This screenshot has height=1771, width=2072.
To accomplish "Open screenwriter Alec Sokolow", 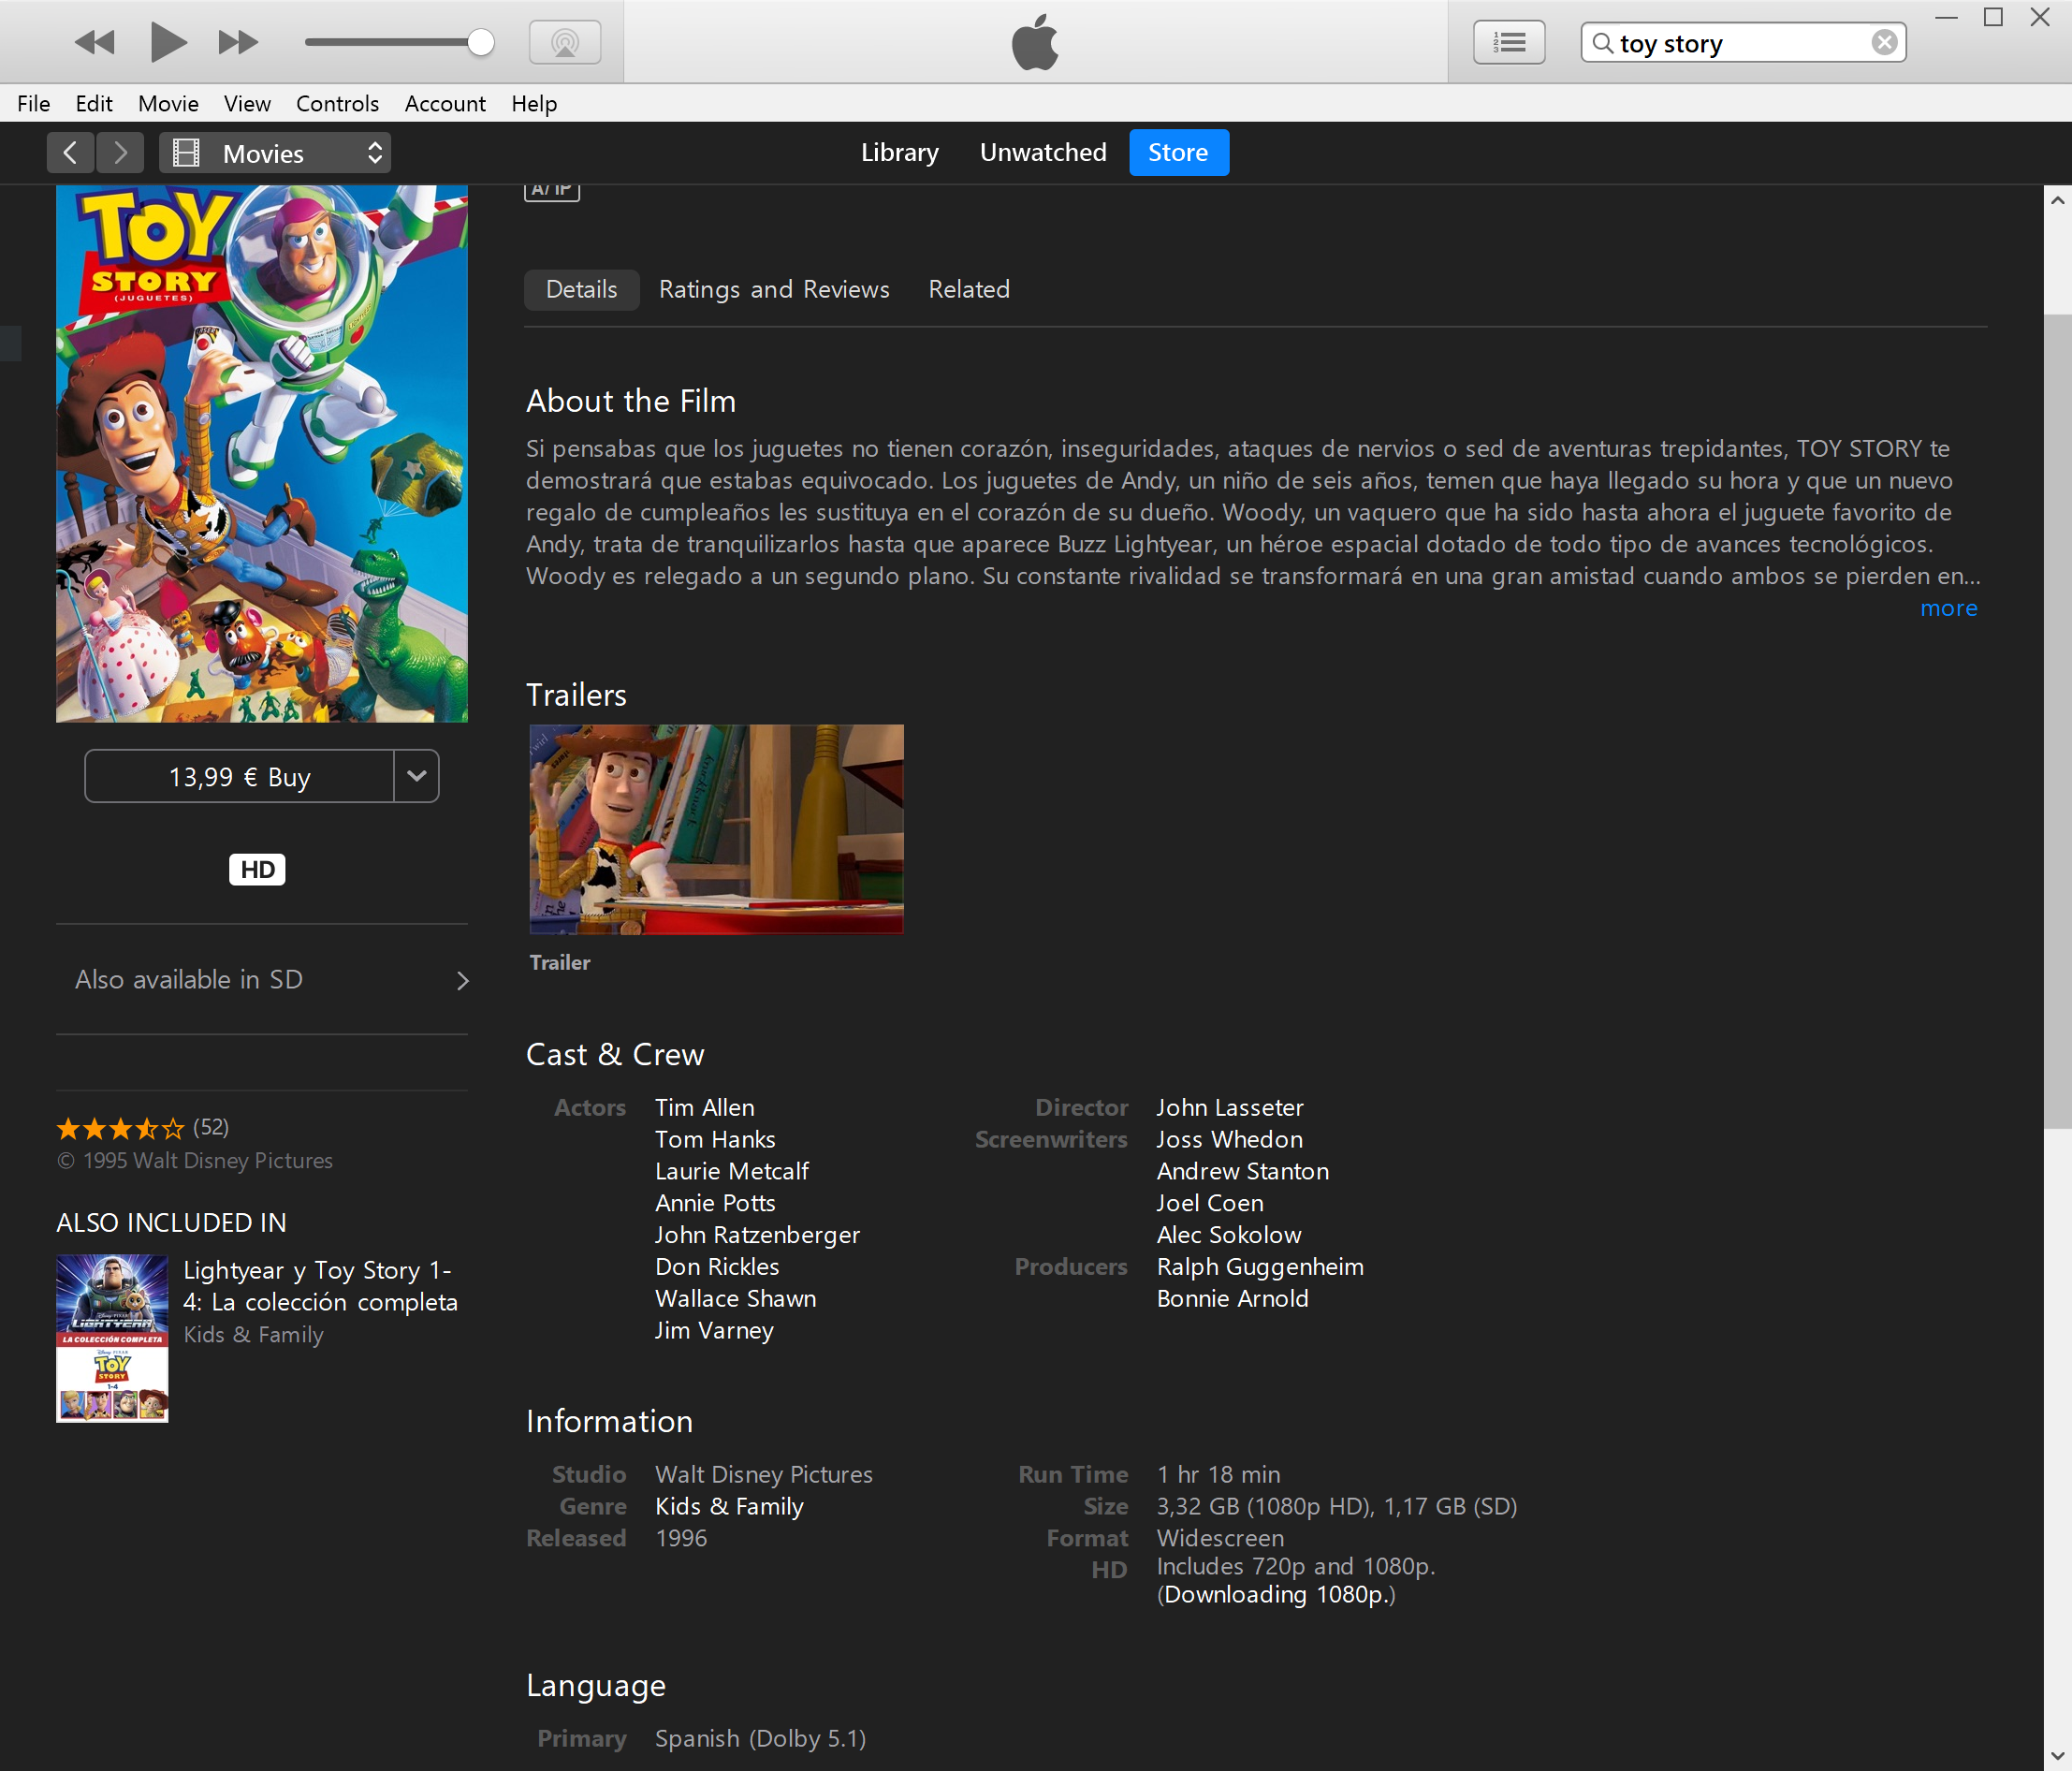I will coord(1229,1236).
